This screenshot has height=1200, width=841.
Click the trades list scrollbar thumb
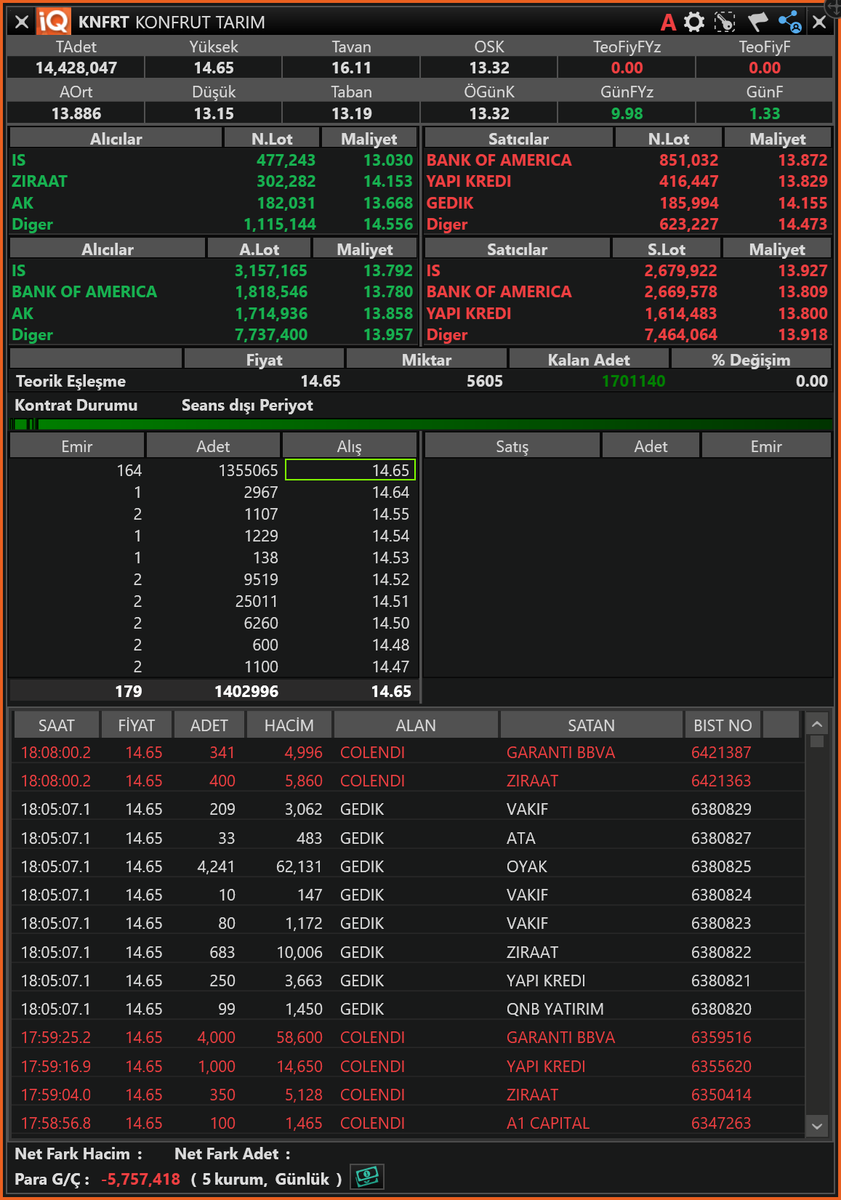817,742
